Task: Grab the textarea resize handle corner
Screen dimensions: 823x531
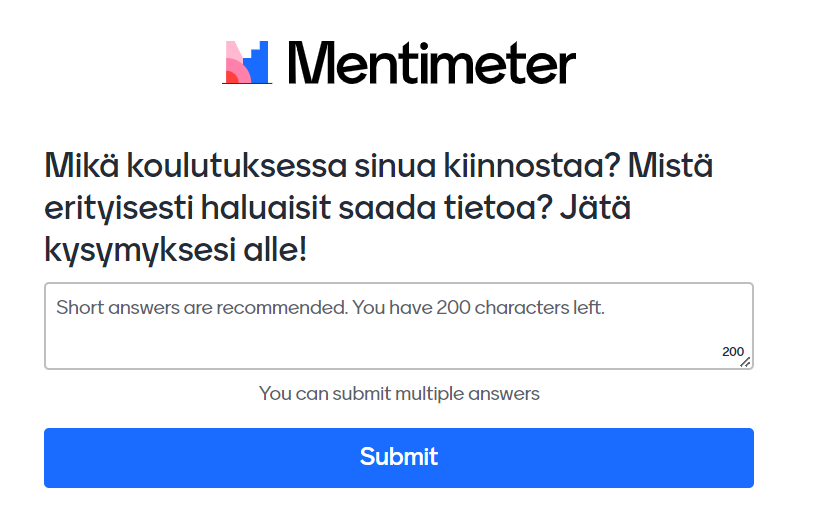Action: pos(746,362)
